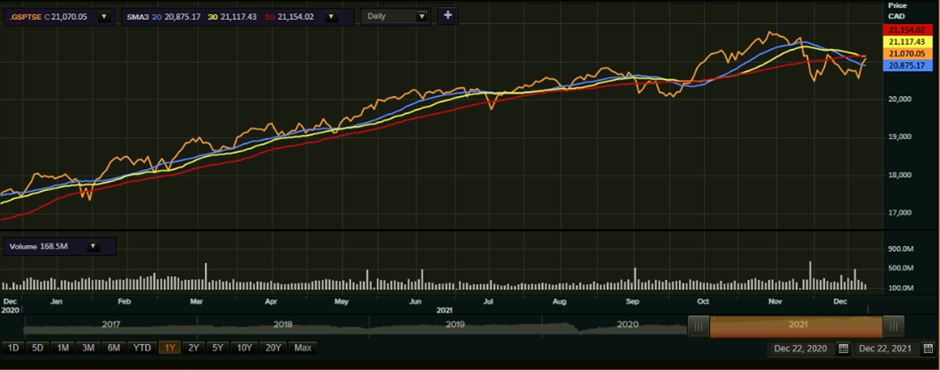Click 2019 in the timeline navigator
The width and height of the screenshot is (940, 370).
455,324
